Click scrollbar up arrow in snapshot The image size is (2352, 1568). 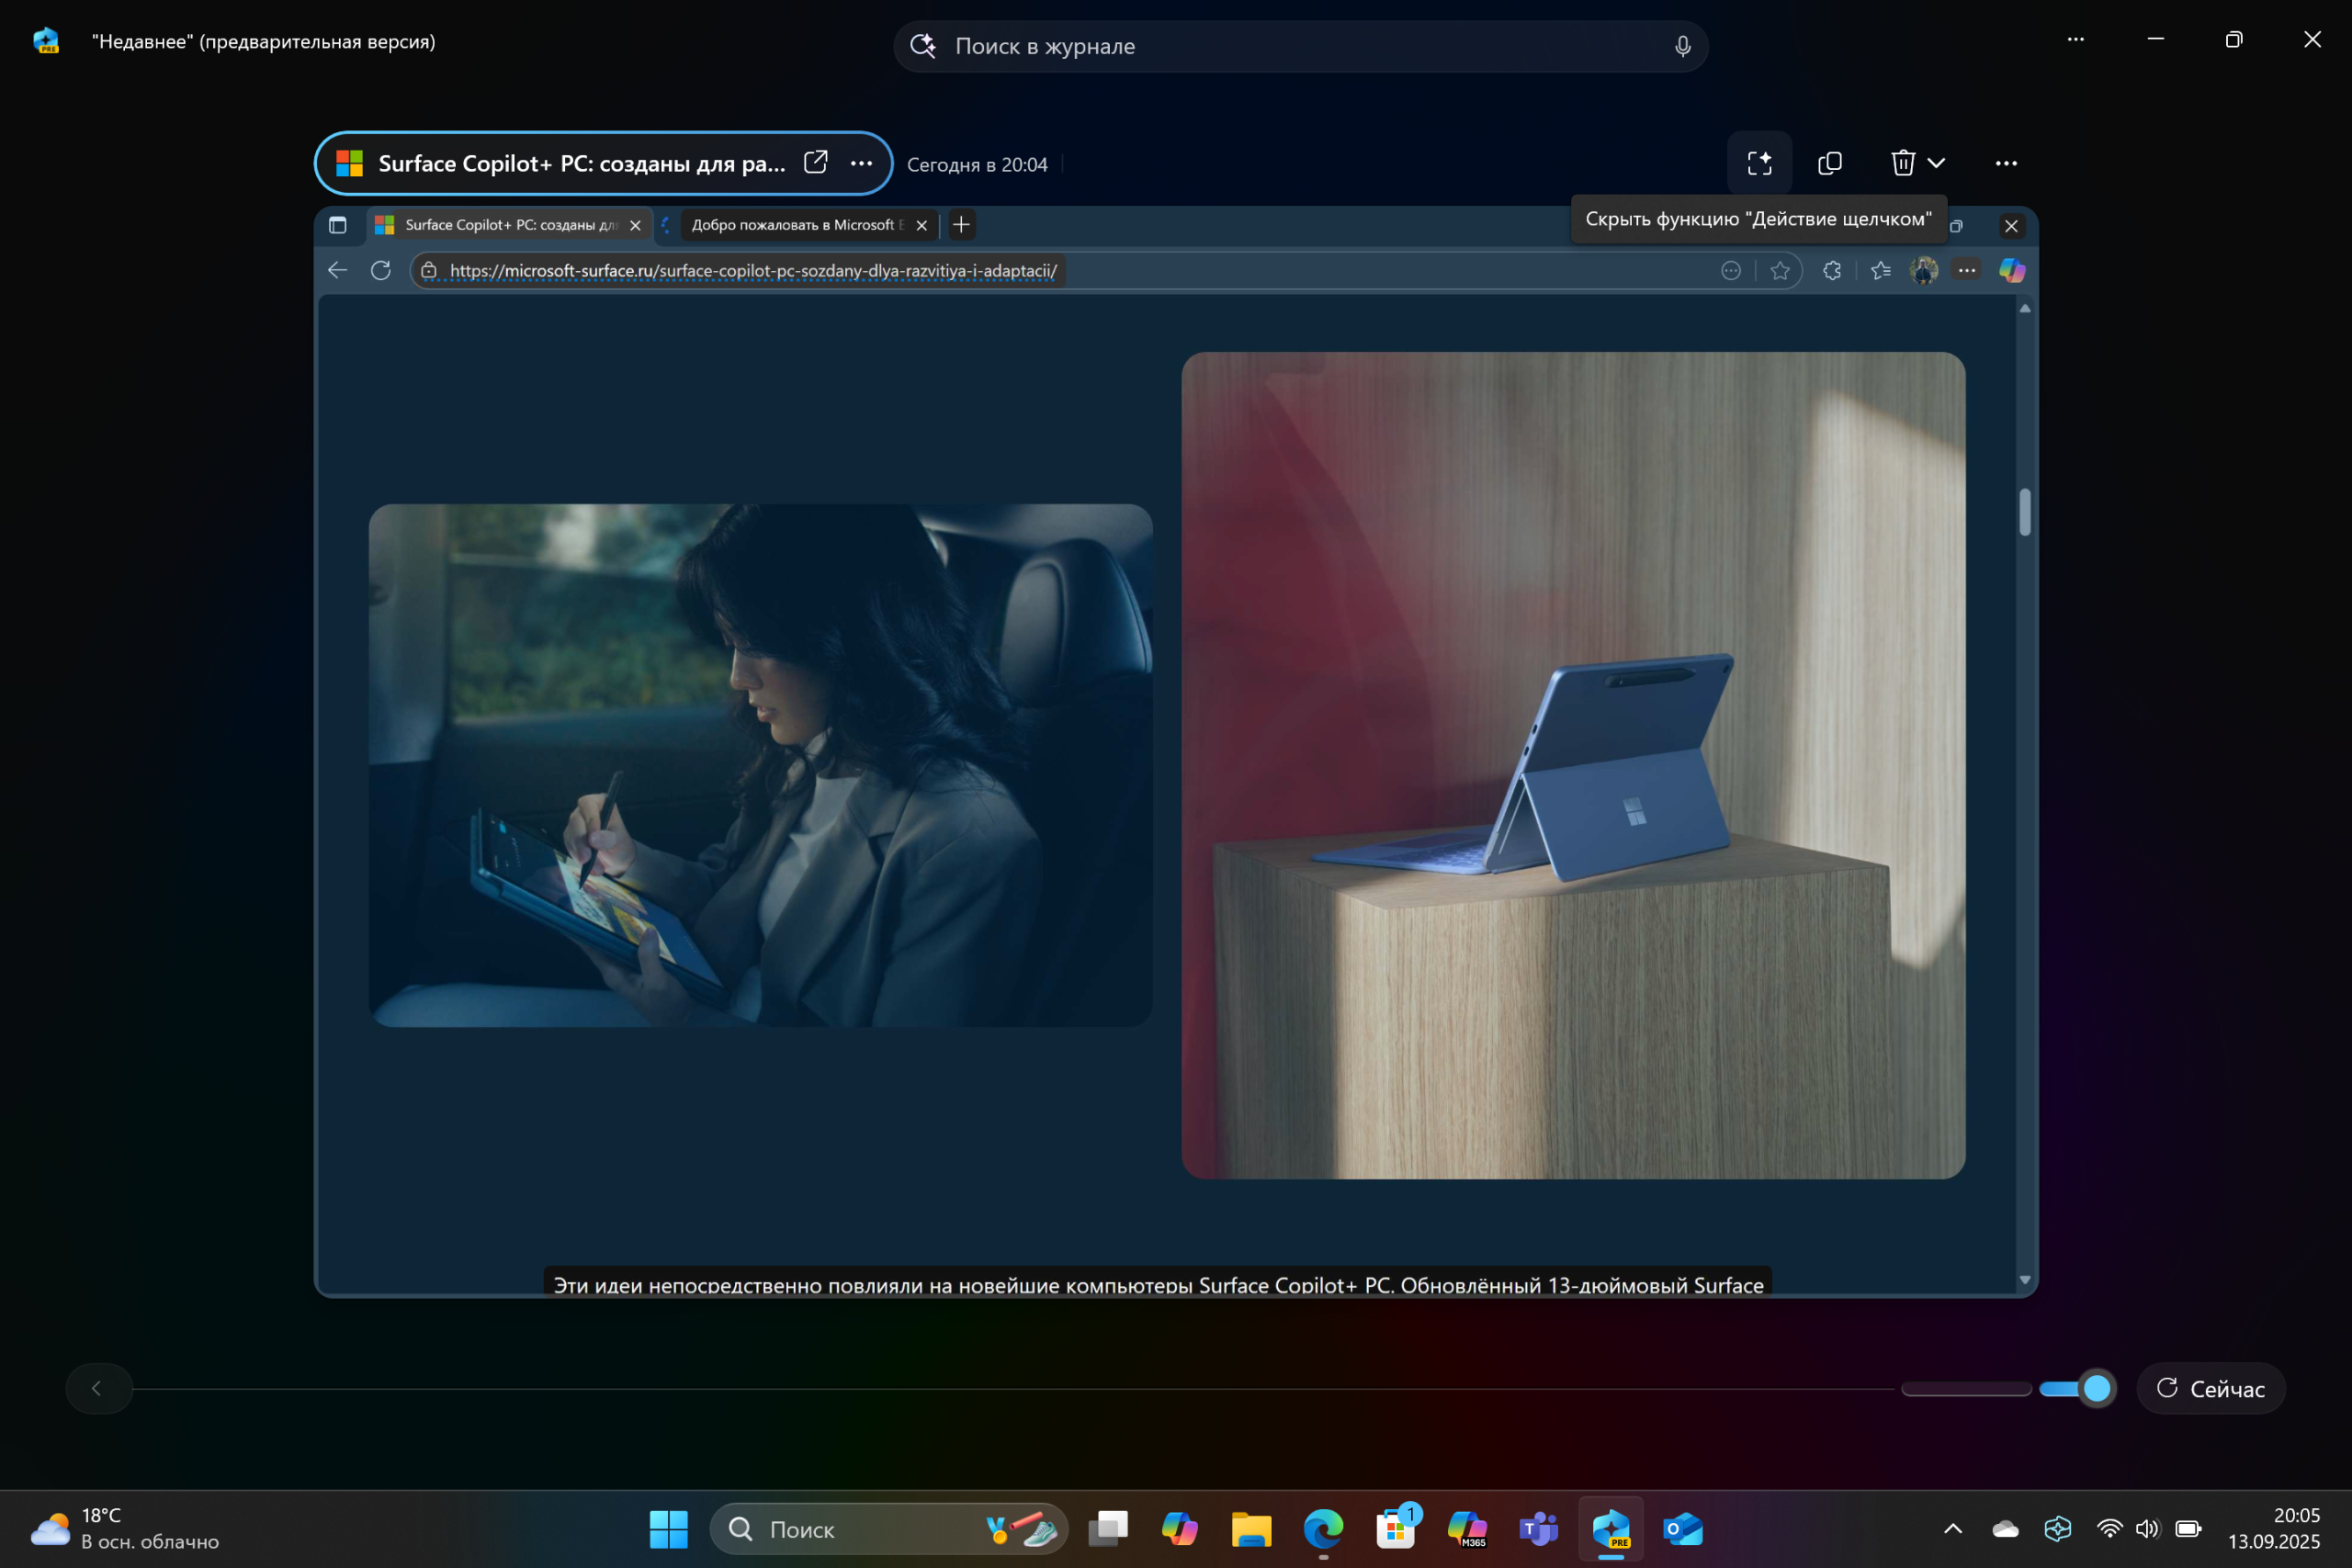[x=2025, y=309]
